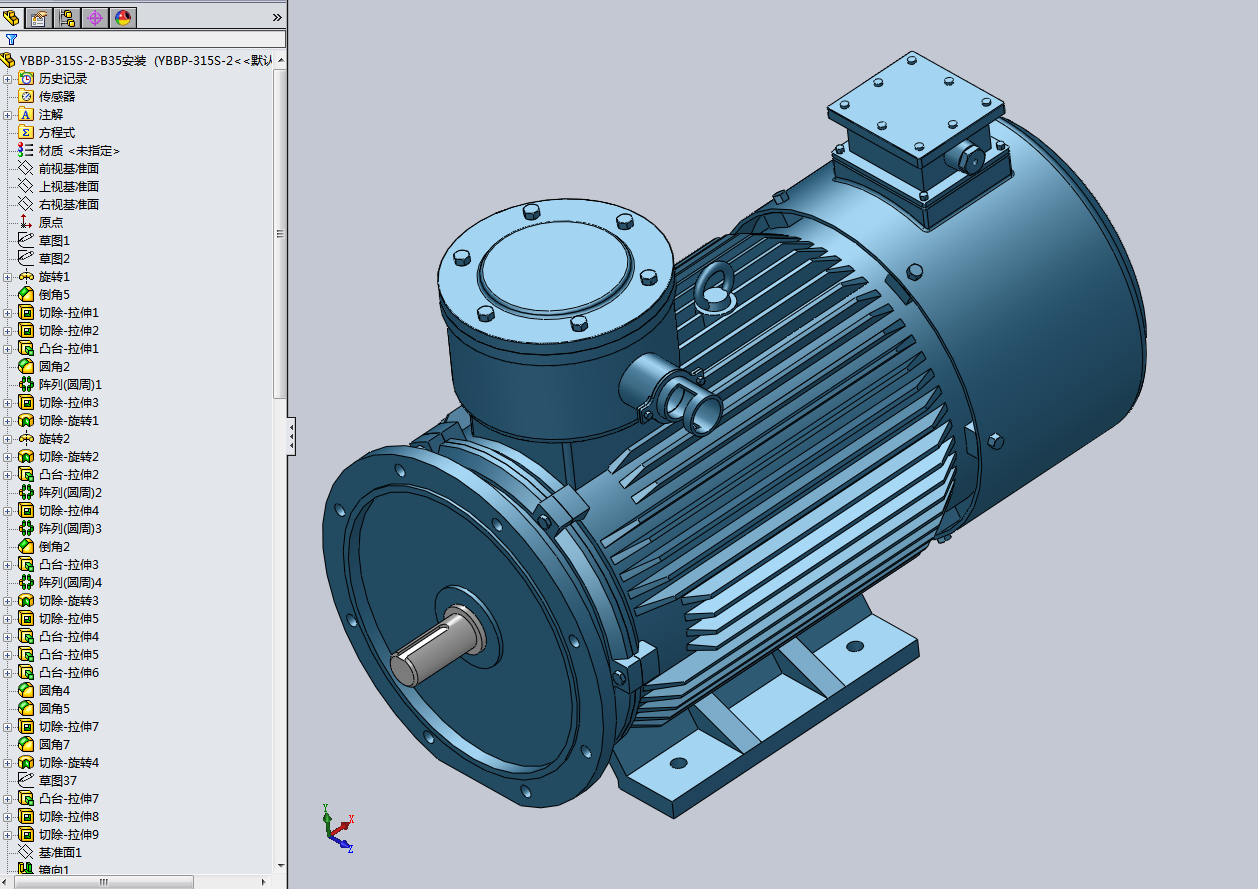Switch to the FeatureManager design tree tab

coord(12,17)
